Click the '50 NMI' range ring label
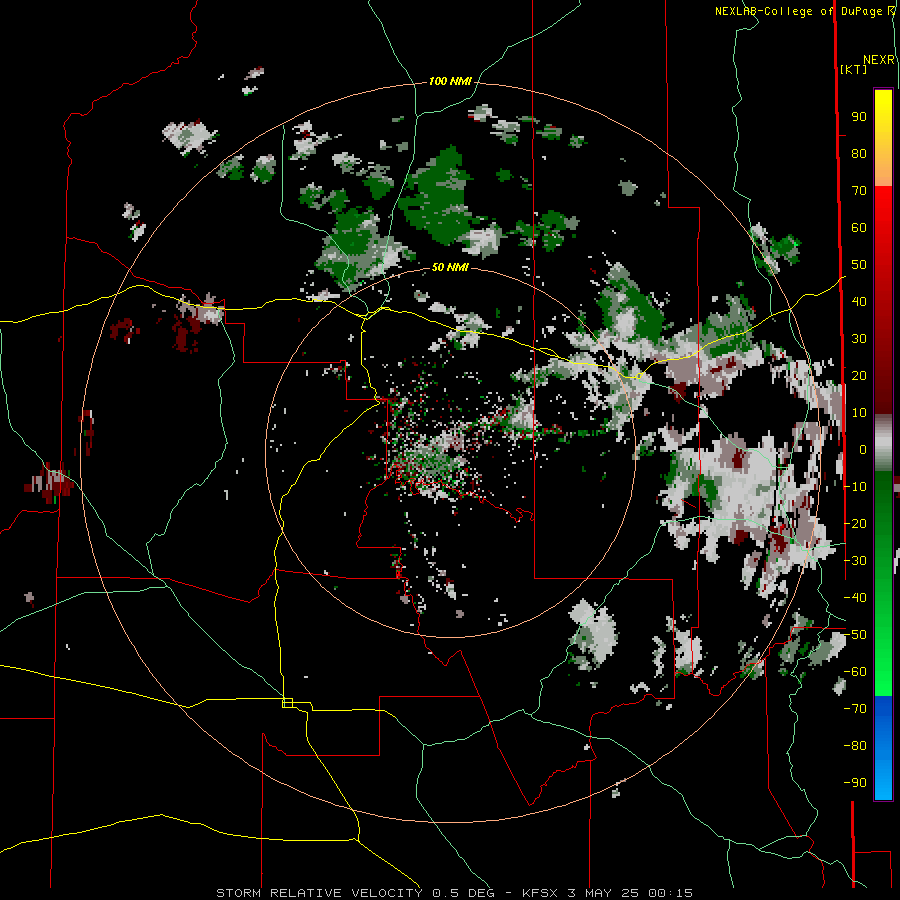Viewport: 900px width, 900px height. [x=450, y=267]
